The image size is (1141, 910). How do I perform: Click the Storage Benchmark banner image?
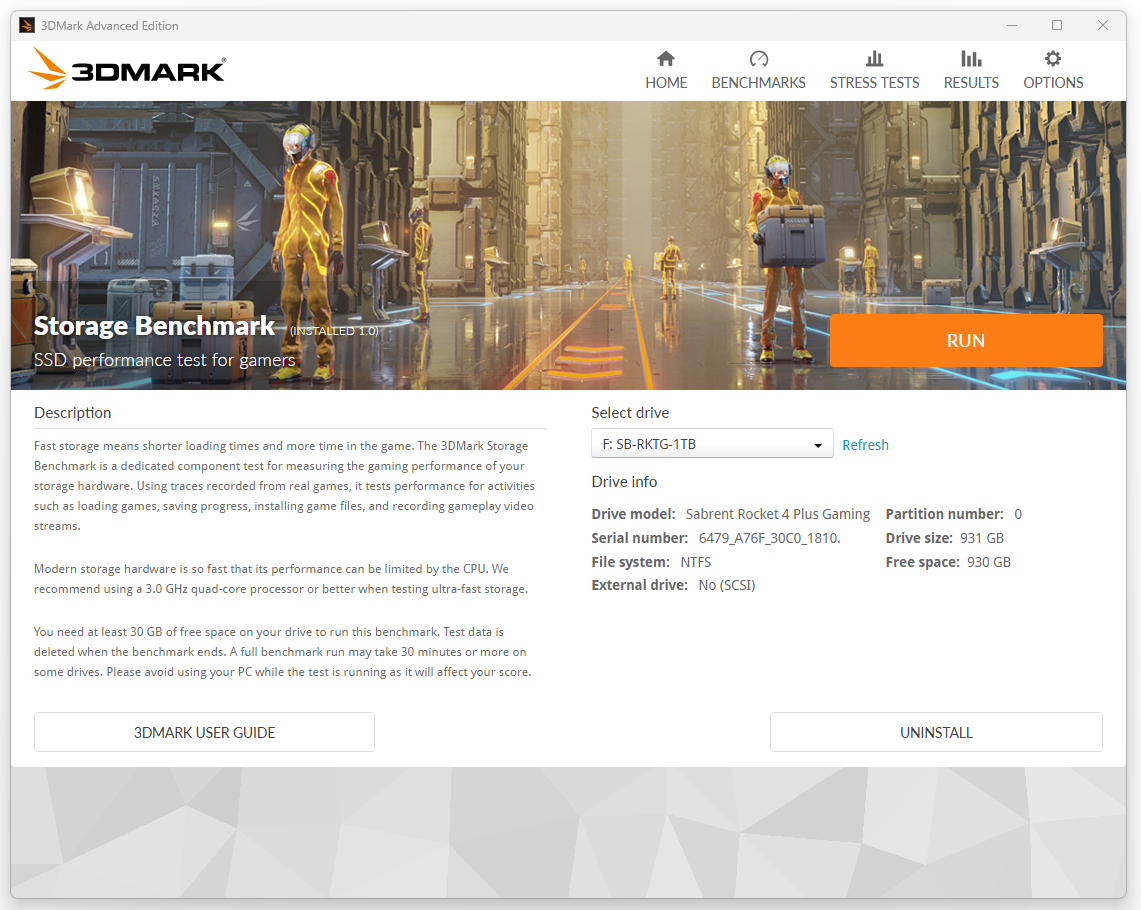(568, 245)
